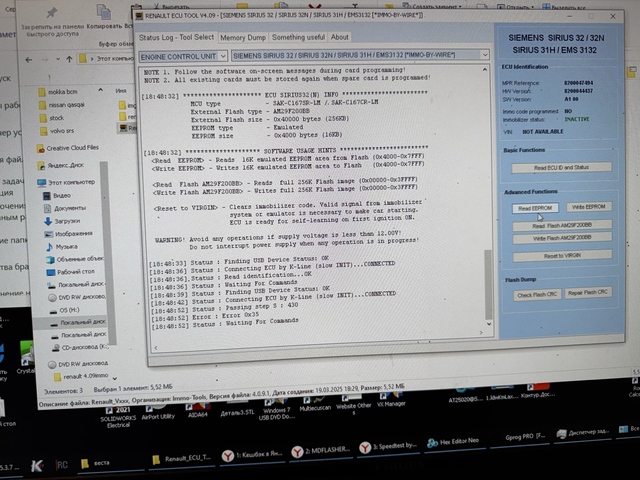Click the Reset to VIRGIN button

pyautogui.click(x=562, y=256)
